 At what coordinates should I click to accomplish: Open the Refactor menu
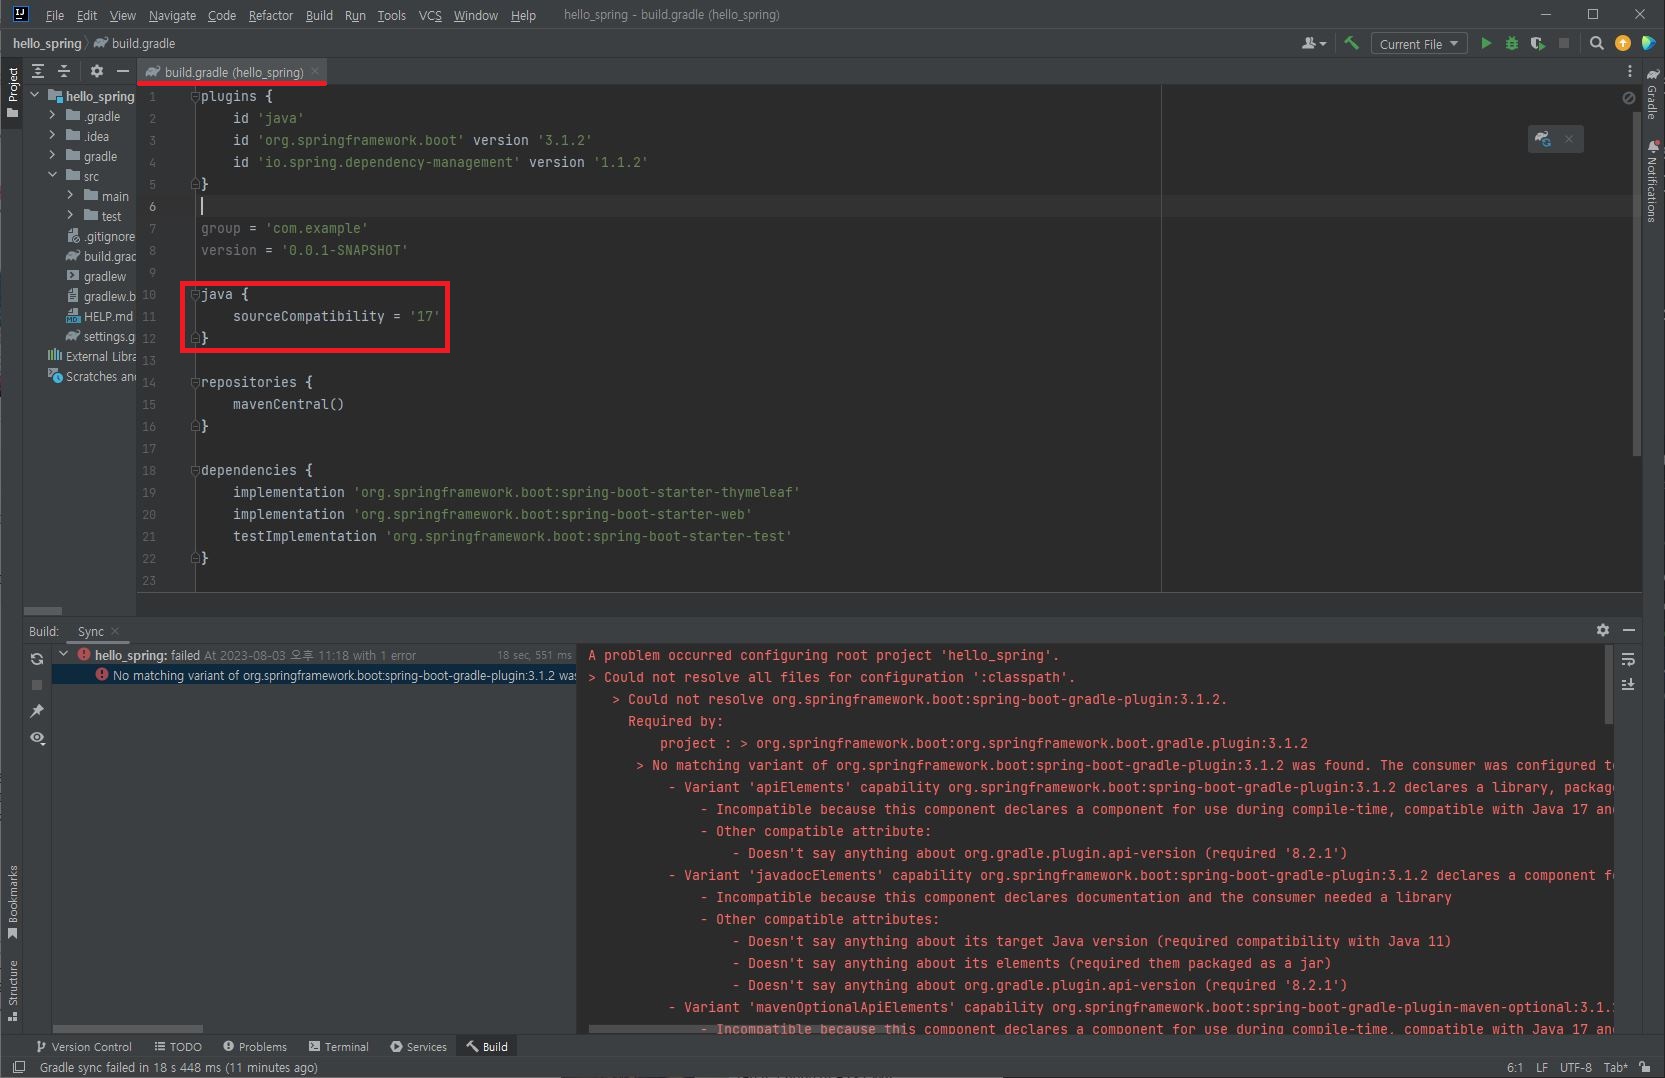click(270, 15)
